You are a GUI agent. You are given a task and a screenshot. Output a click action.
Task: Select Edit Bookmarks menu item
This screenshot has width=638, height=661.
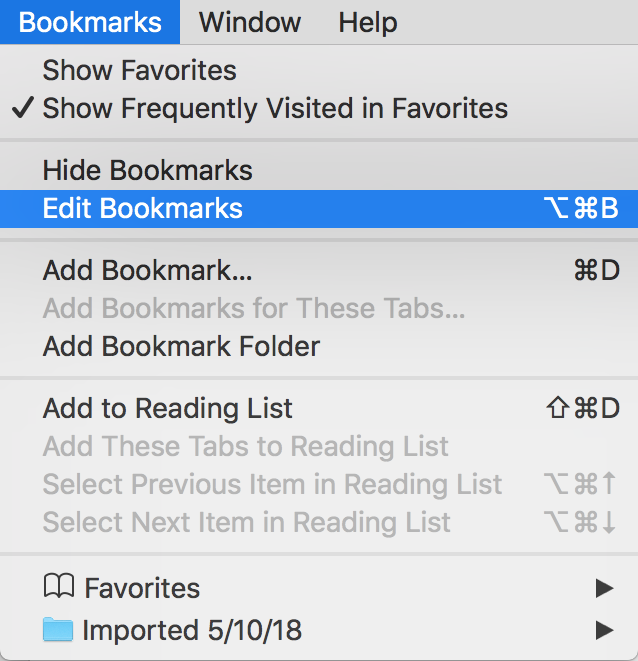click(x=143, y=209)
